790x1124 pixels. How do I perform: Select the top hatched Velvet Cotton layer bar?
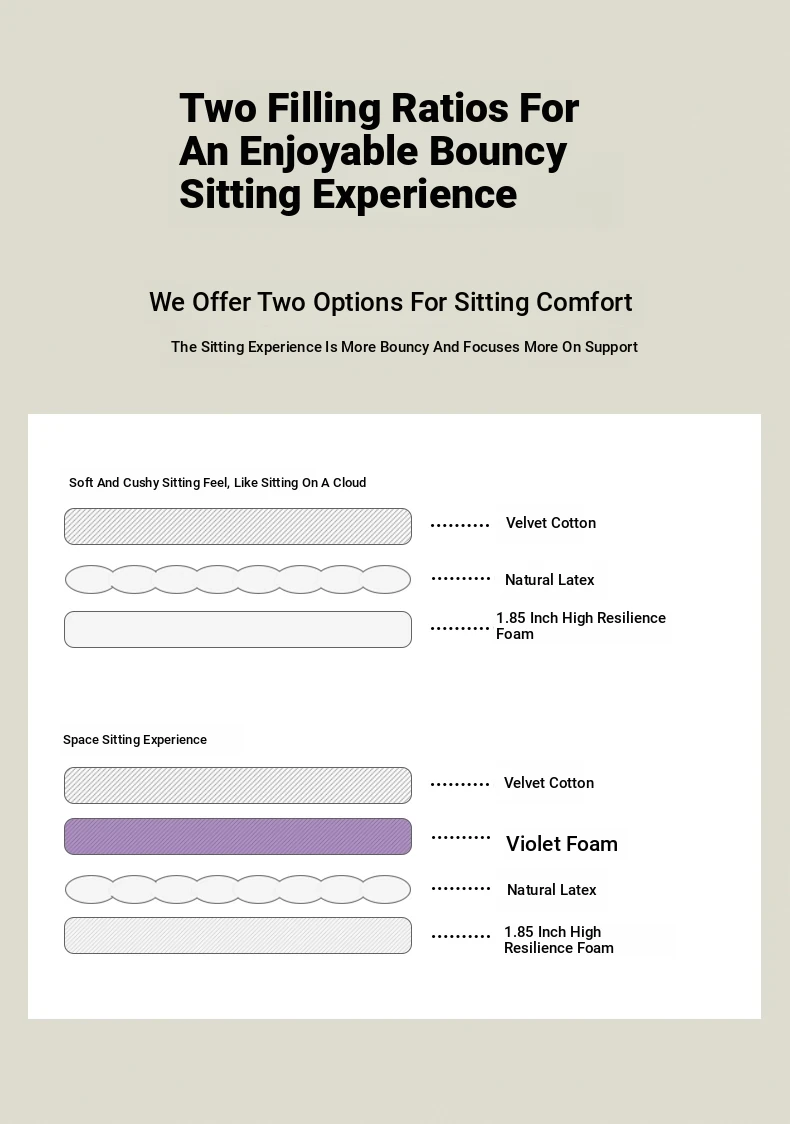coord(238,526)
